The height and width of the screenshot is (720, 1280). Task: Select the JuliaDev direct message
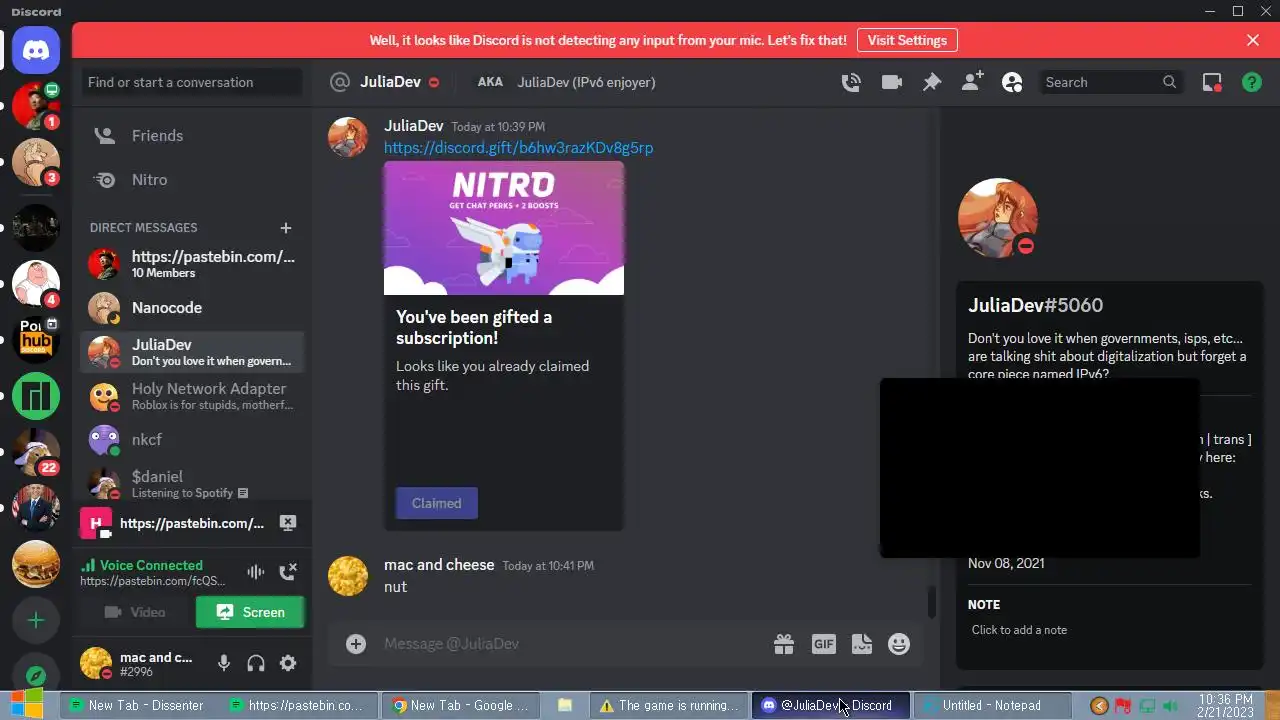[x=192, y=352]
